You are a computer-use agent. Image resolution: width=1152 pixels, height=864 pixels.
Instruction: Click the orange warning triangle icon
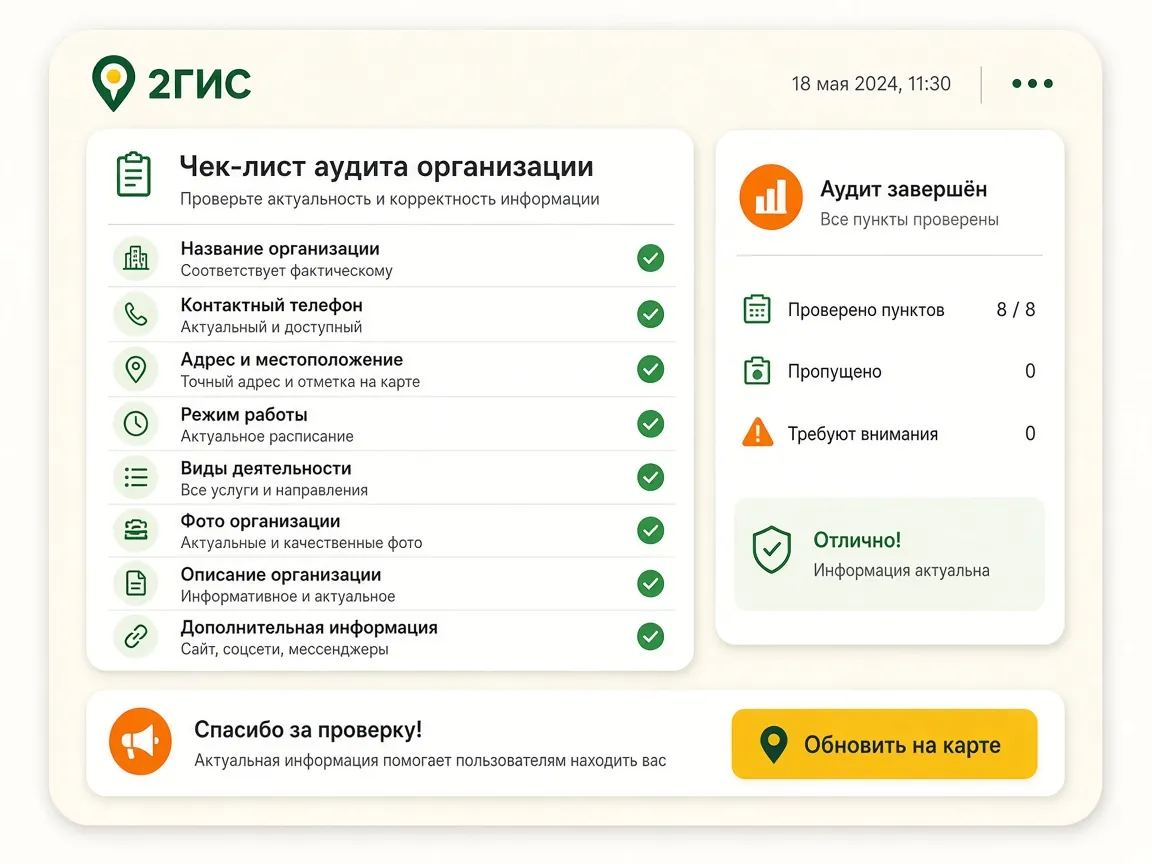point(757,432)
